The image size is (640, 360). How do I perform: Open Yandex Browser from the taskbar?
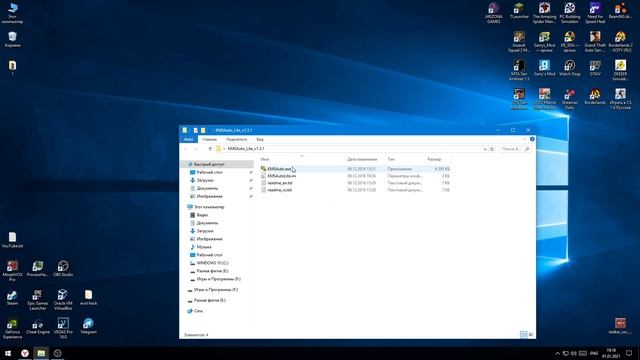tap(25, 353)
